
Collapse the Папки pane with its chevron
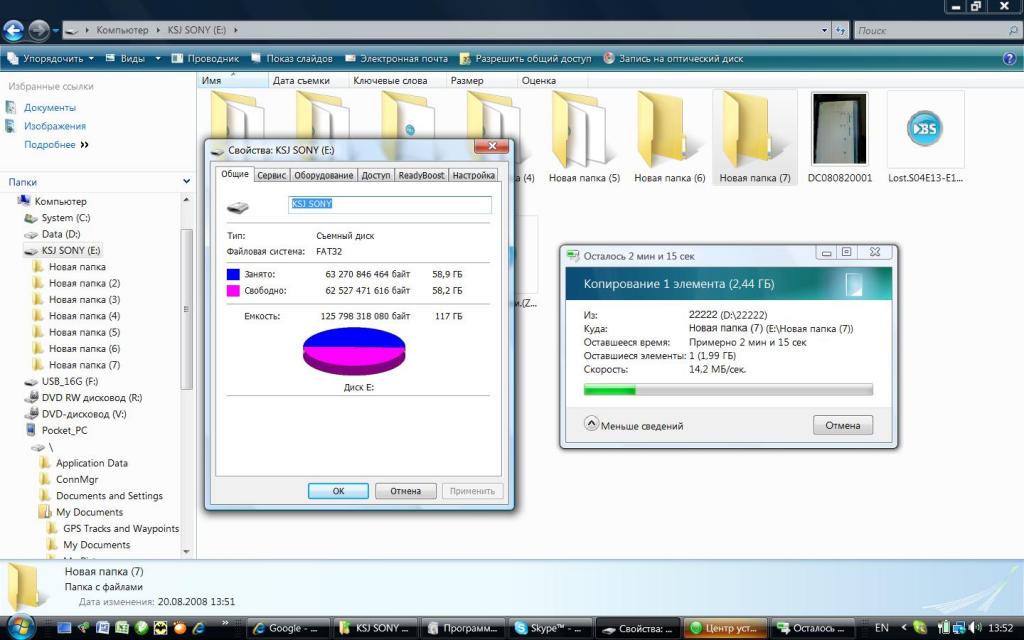click(187, 182)
